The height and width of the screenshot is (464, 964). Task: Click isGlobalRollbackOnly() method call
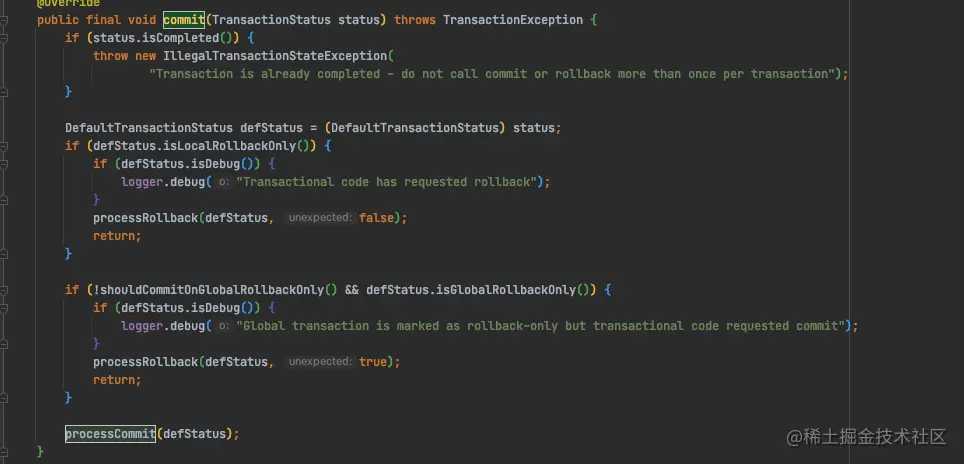tap(513, 289)
